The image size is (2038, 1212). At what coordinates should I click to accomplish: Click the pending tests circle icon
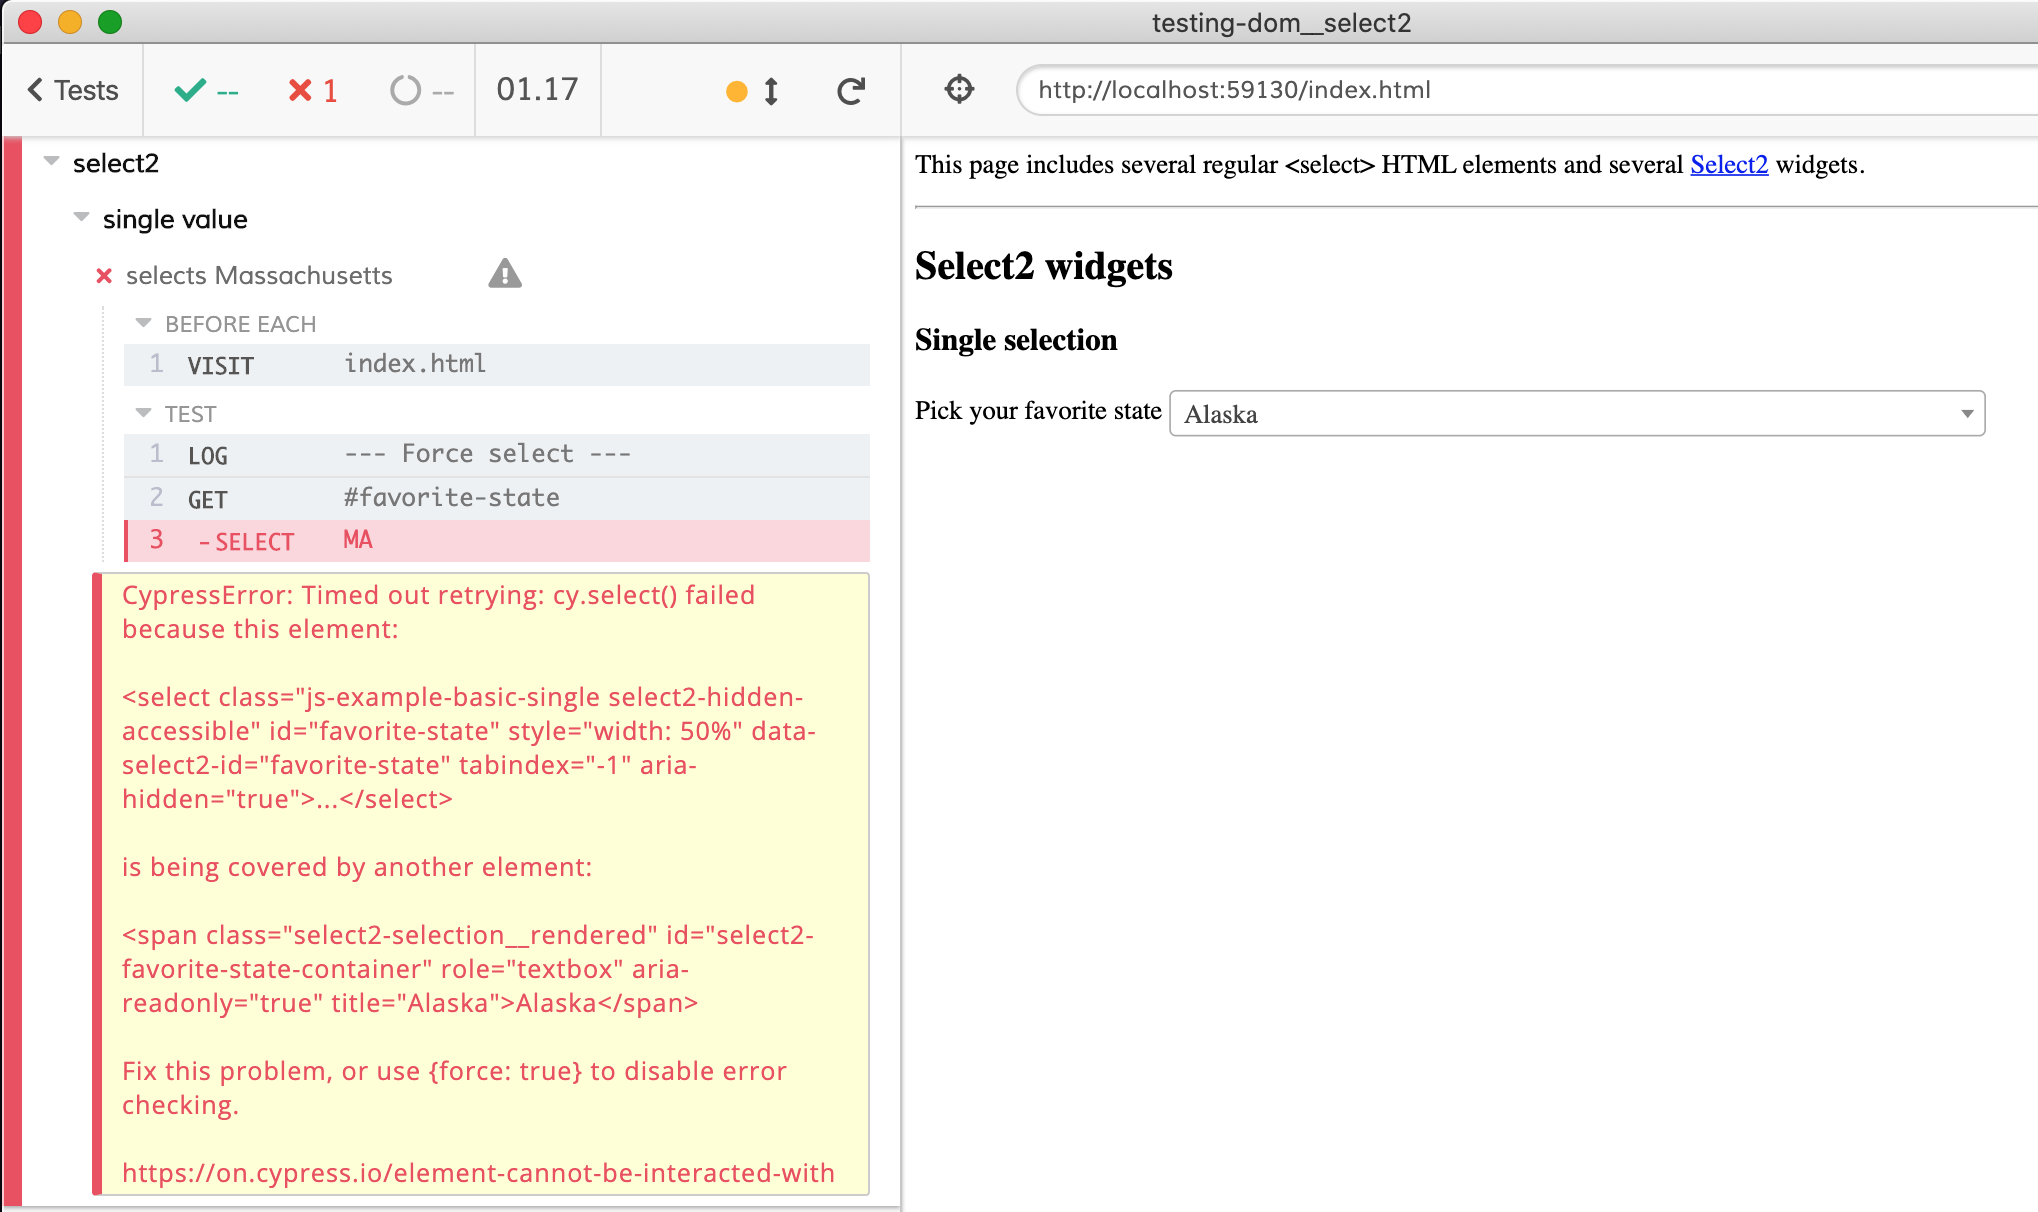click(x=420, y=91)
